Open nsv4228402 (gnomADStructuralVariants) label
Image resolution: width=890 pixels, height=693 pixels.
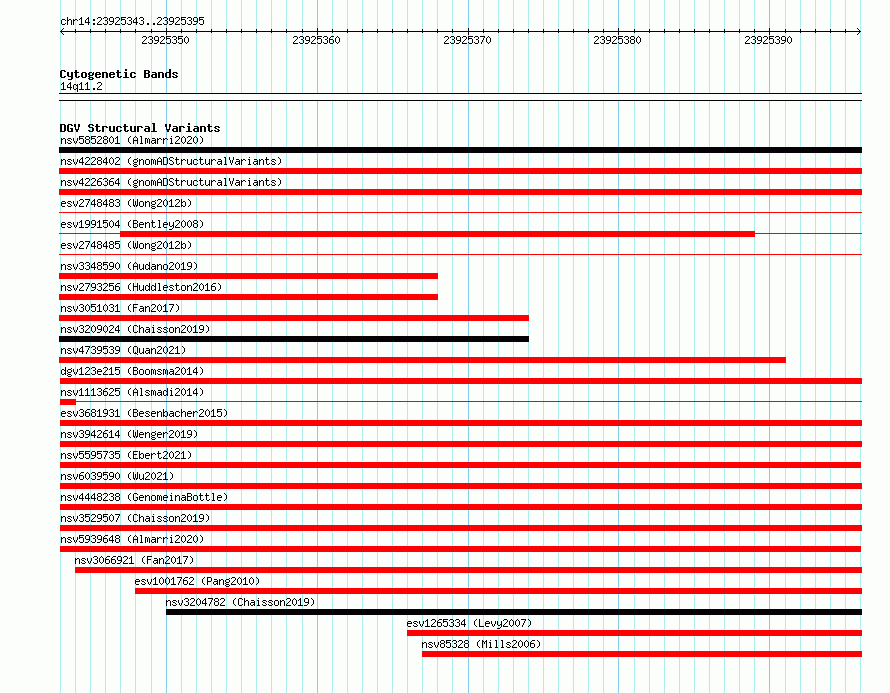click(x=171, y=161)
